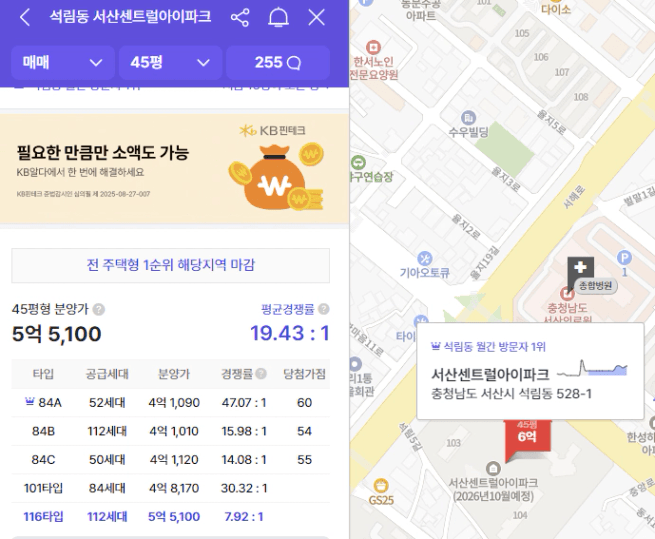Open the 매매 transaction type dropdown

(x=61, y=63)
